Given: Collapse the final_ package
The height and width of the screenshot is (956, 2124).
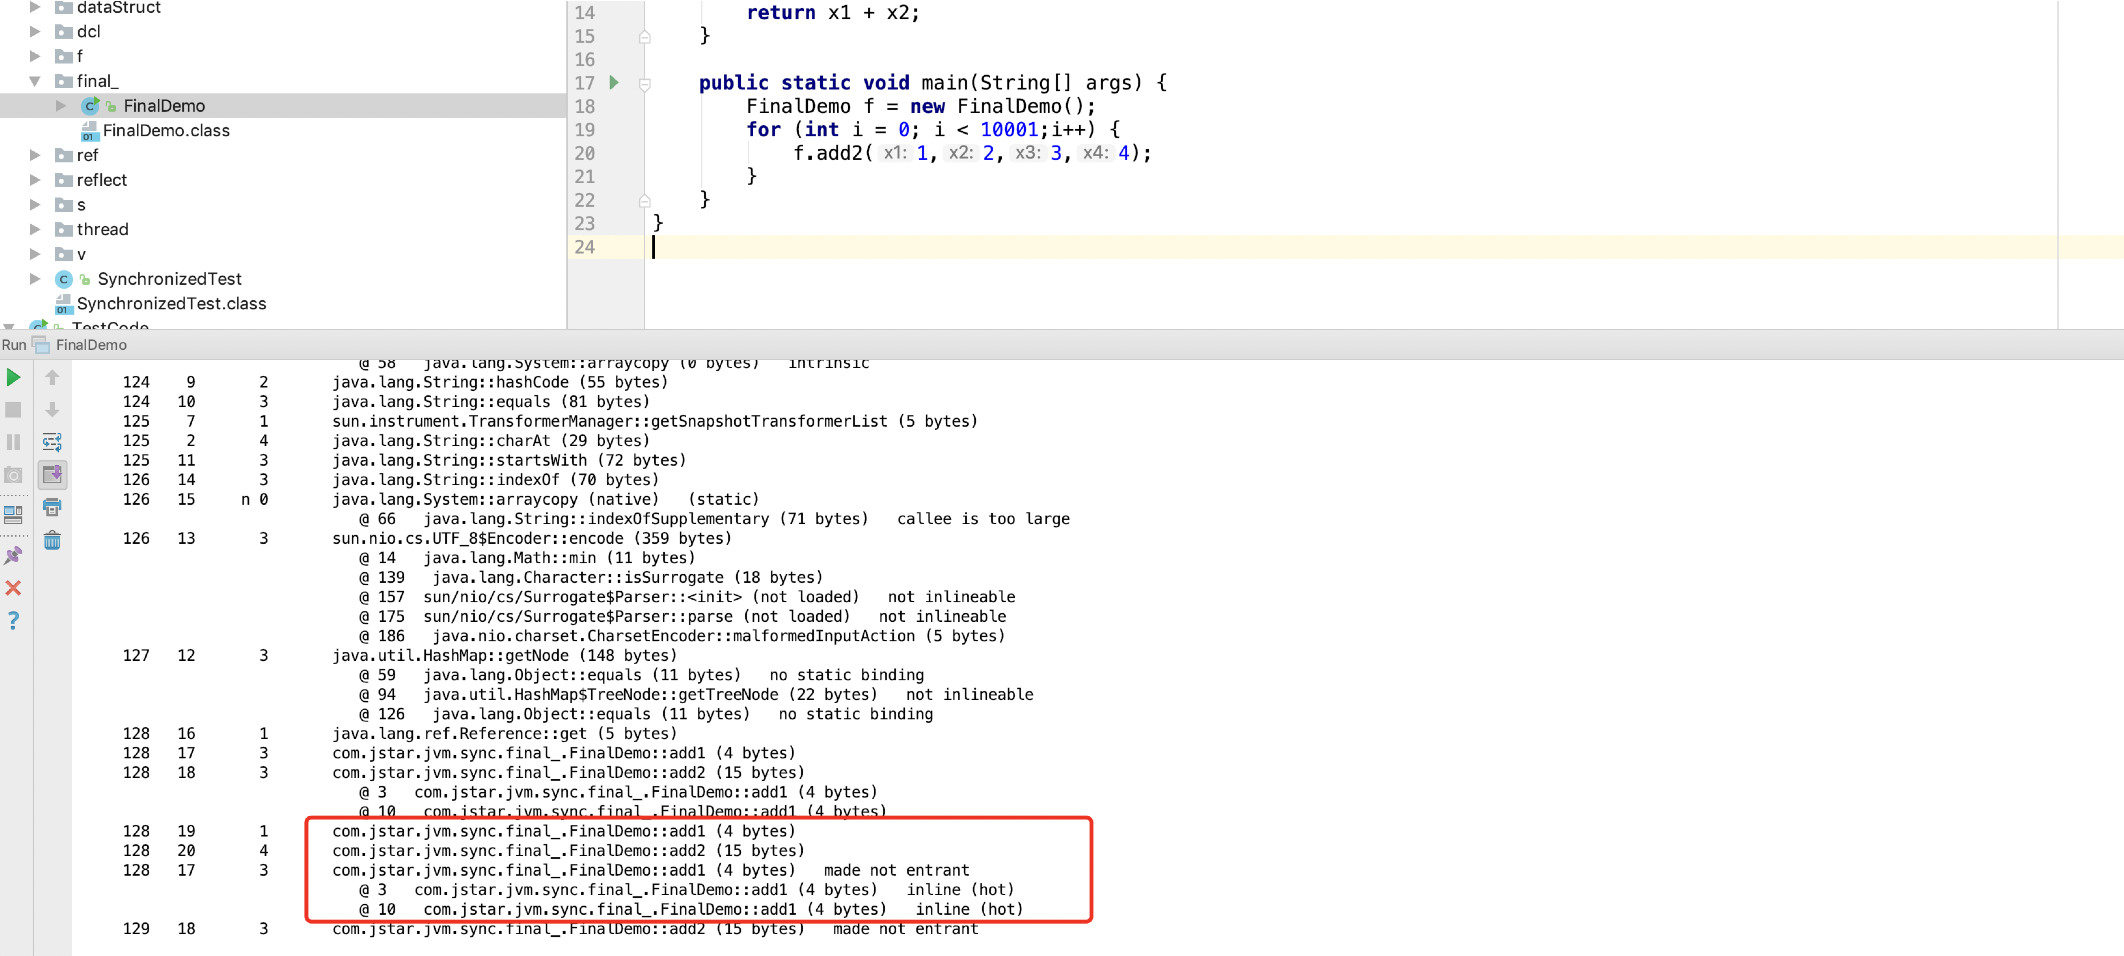Looking at the screenshot, I should tap(34, 81).
